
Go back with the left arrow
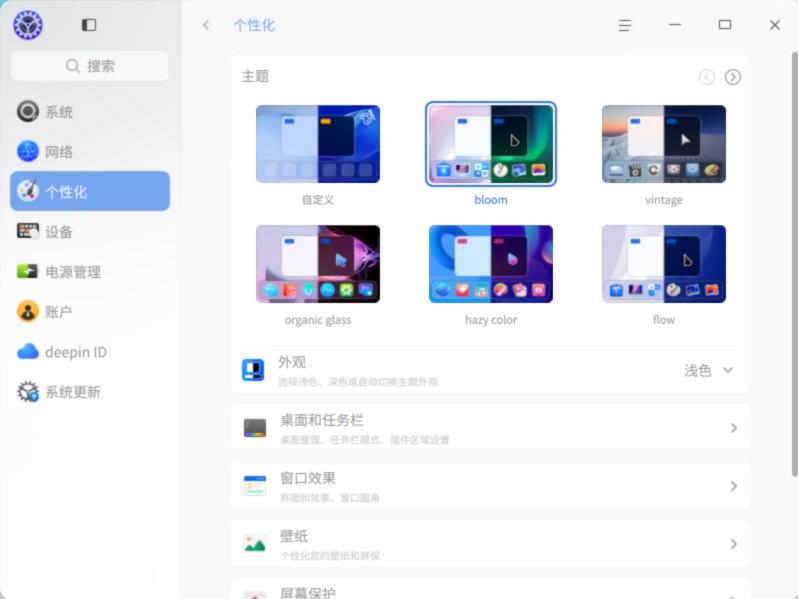point(206,25)
